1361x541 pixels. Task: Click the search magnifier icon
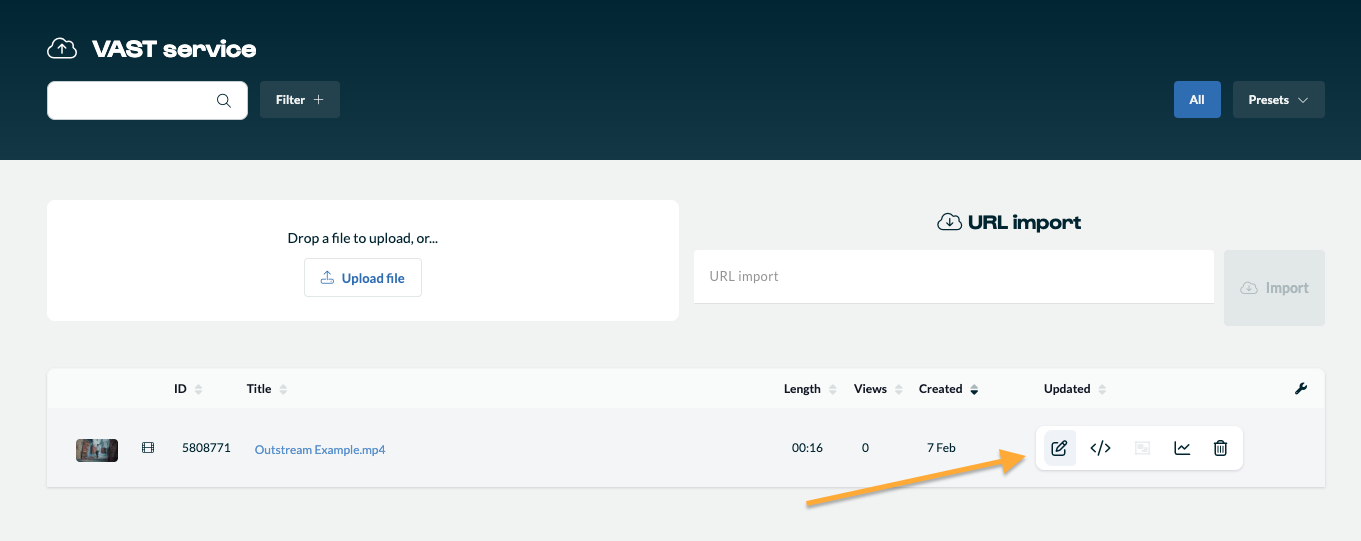tap(224, 101)
